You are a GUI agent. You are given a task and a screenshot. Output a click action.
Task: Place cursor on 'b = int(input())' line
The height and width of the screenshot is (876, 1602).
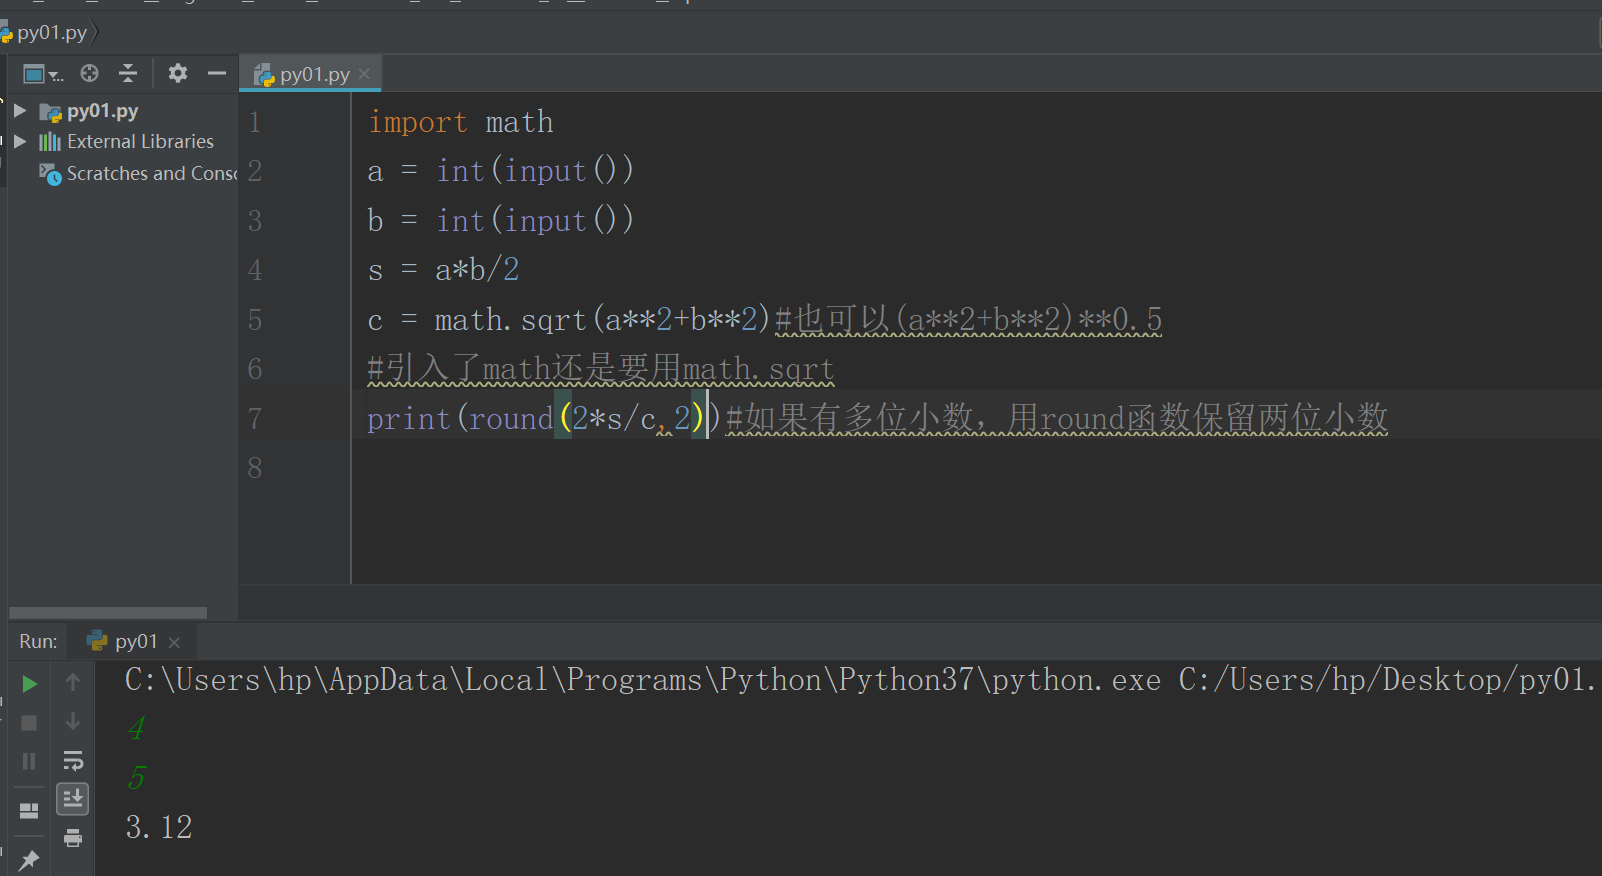pyautogui.click(x=500, y=220)
